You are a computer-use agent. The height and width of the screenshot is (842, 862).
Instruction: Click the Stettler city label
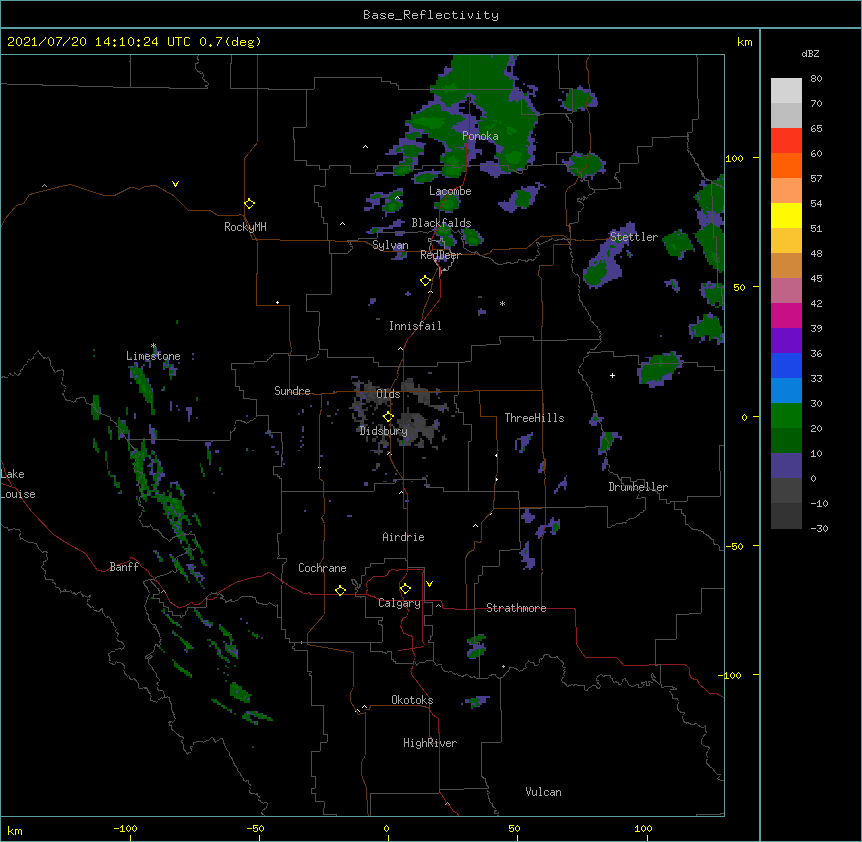pos(633,237)
